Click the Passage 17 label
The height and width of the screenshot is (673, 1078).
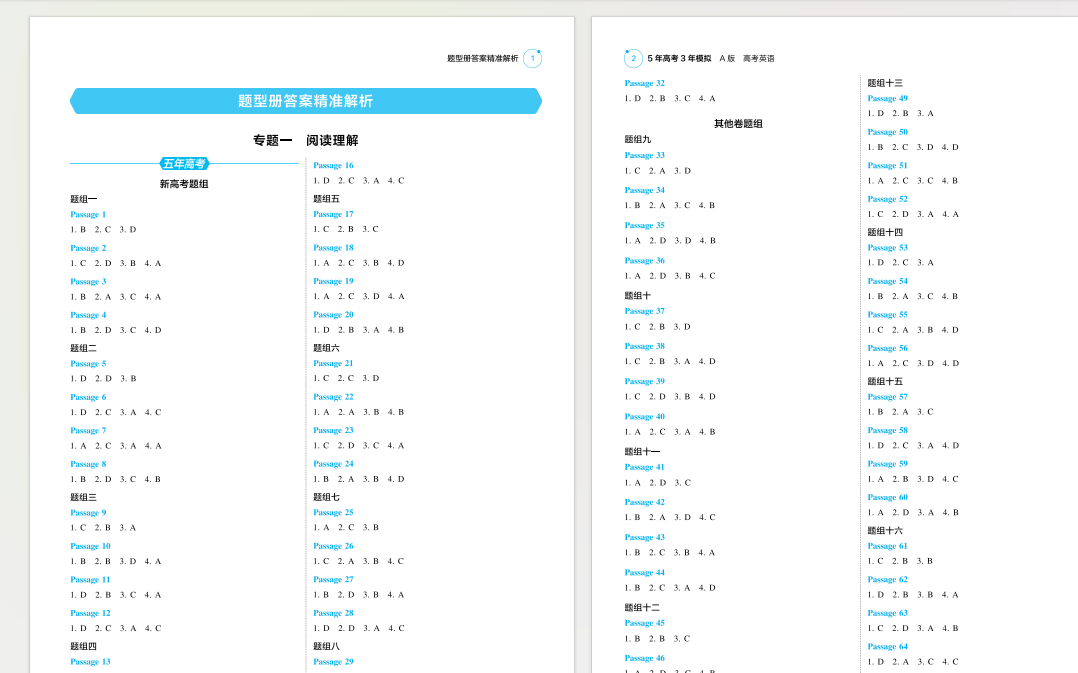[x=333, y=214]
